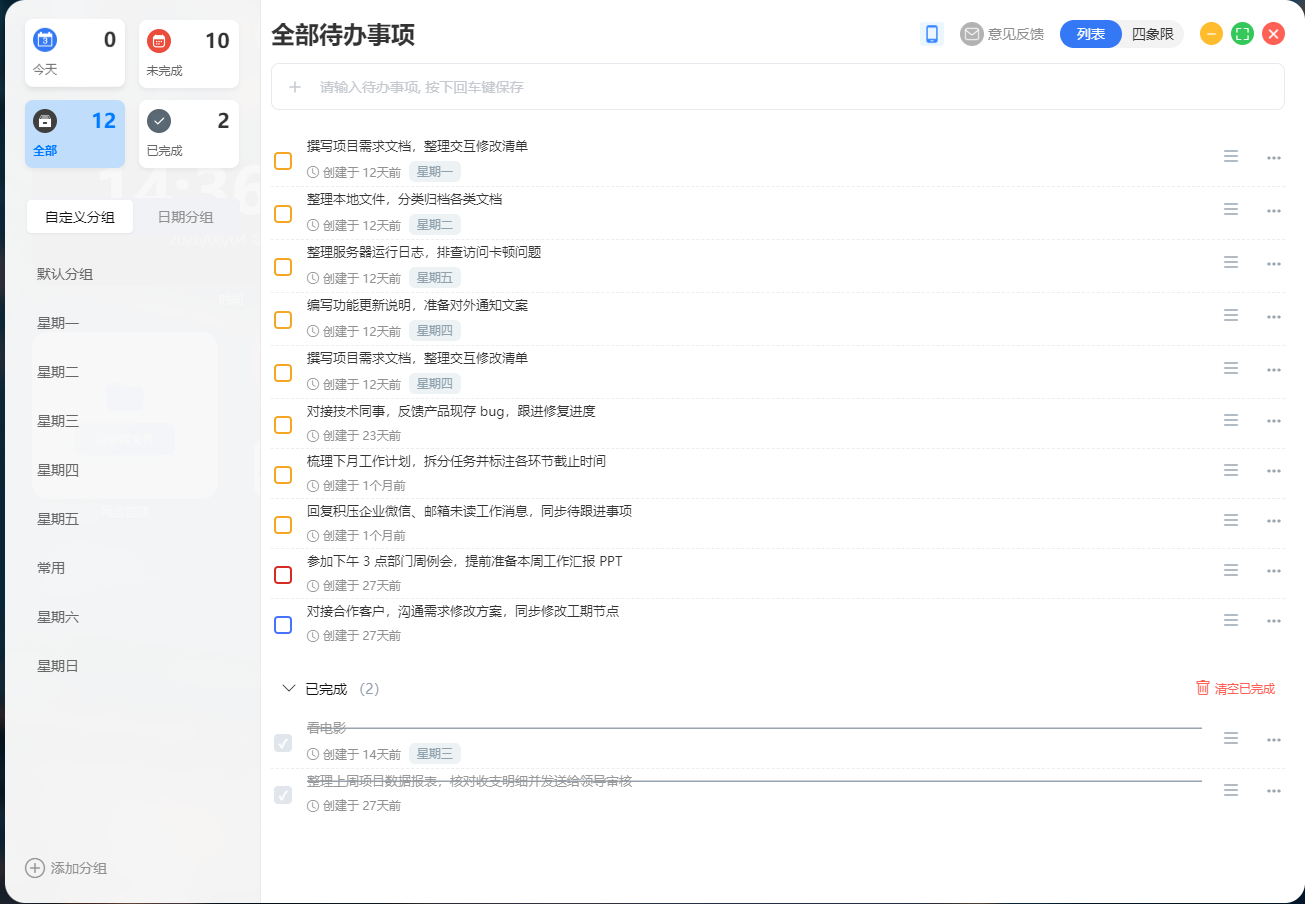
Task: Open the mobile phone sync icon
Action: [x=932, y=34]
